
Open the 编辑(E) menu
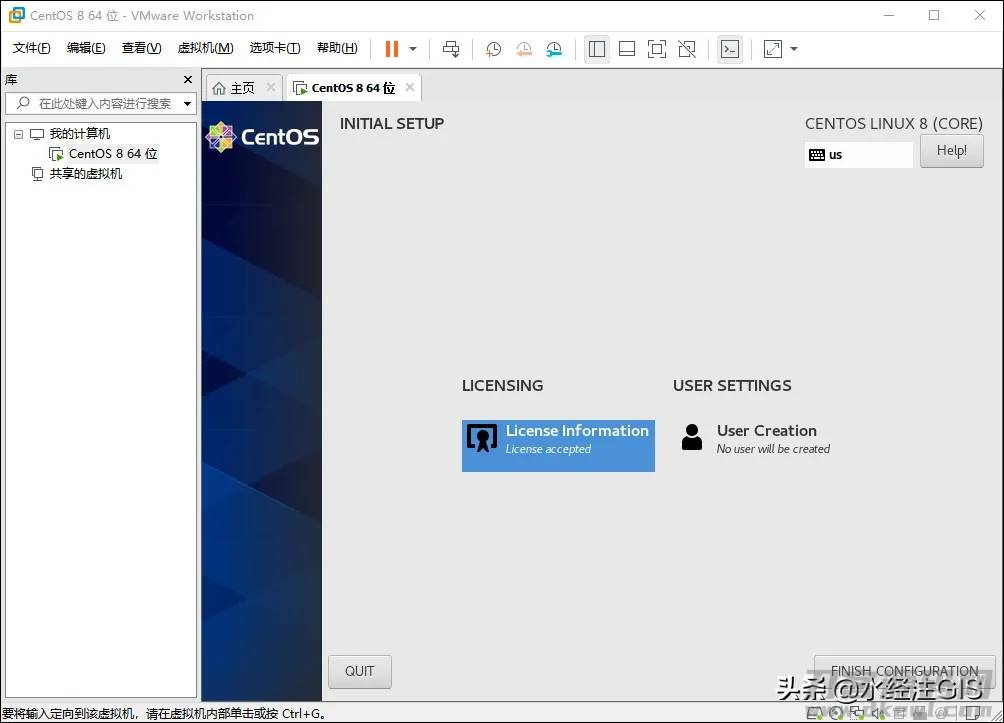click(86, 48)
